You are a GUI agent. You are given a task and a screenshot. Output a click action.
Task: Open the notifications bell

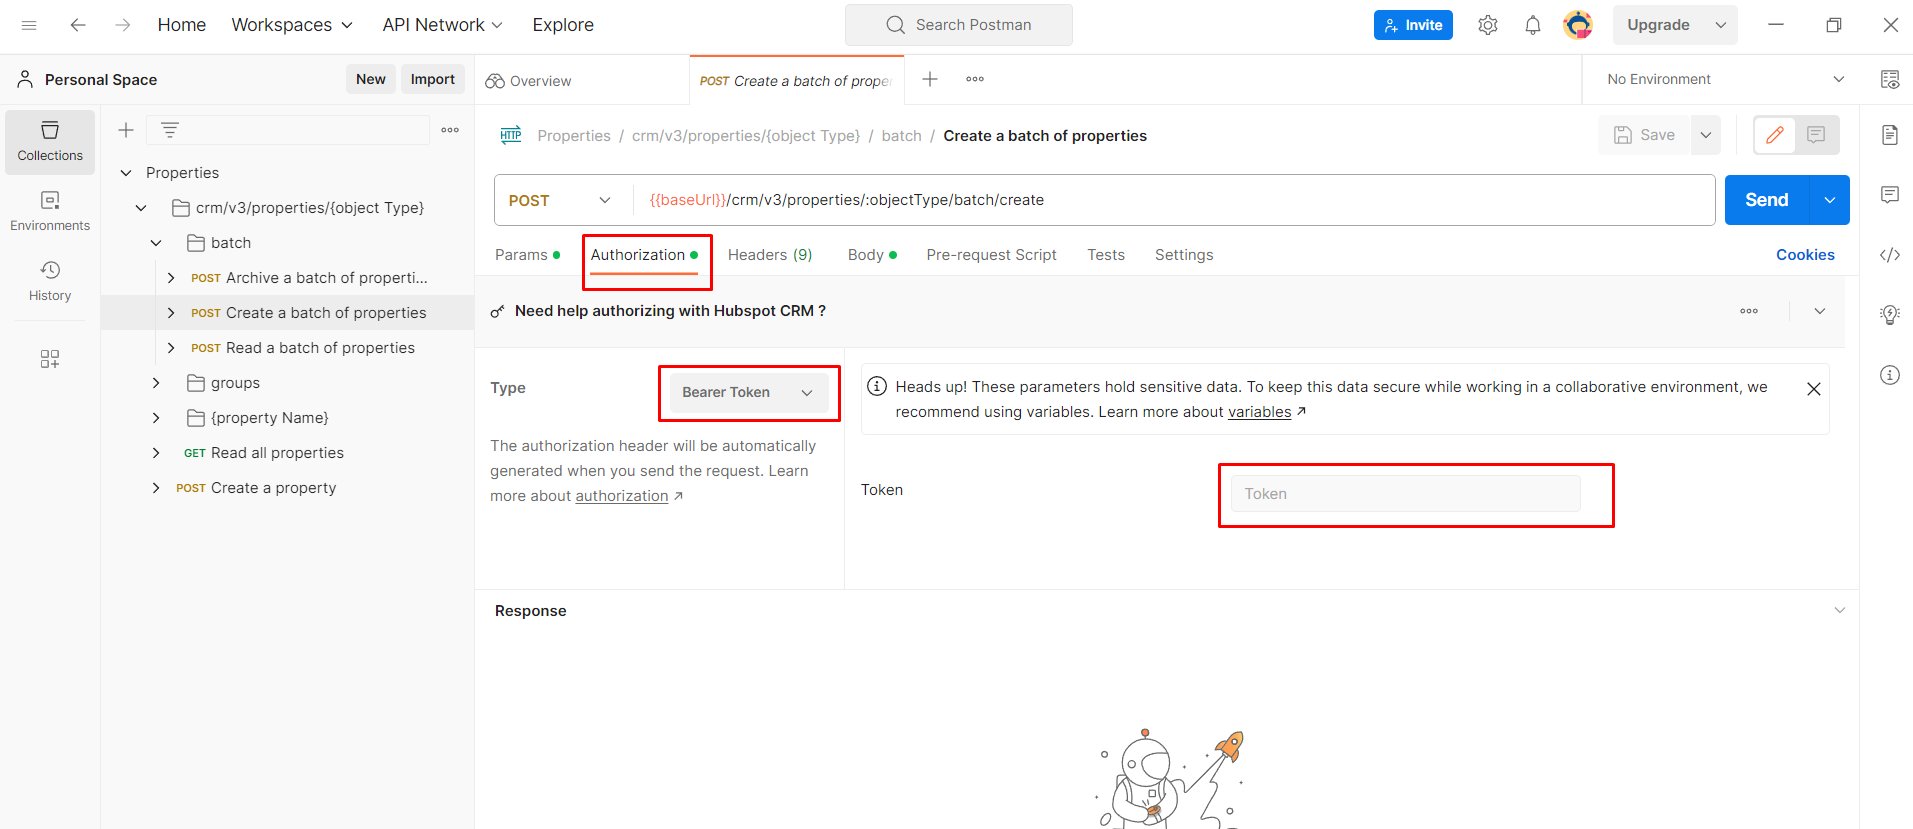(x=1532, y=25)
